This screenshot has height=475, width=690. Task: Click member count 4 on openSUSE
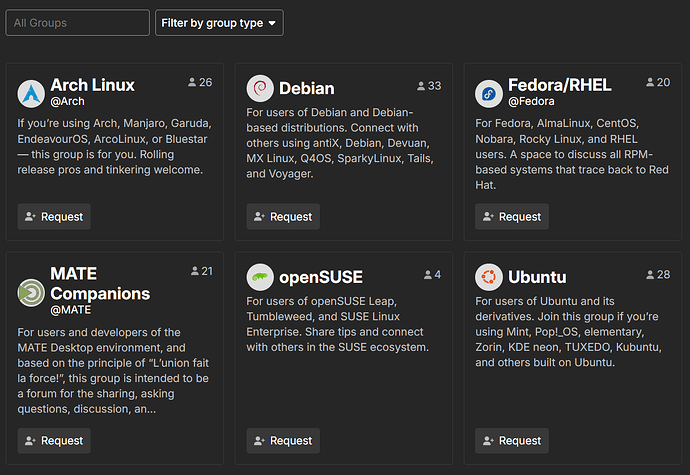tap(437, 275)
